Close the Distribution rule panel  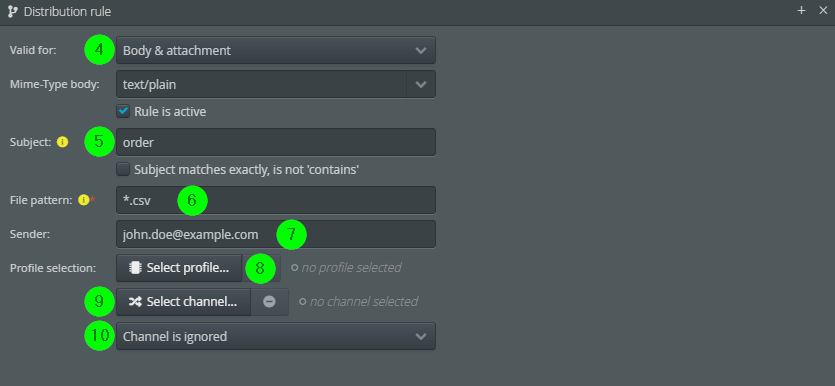click(x=823, y=10)
